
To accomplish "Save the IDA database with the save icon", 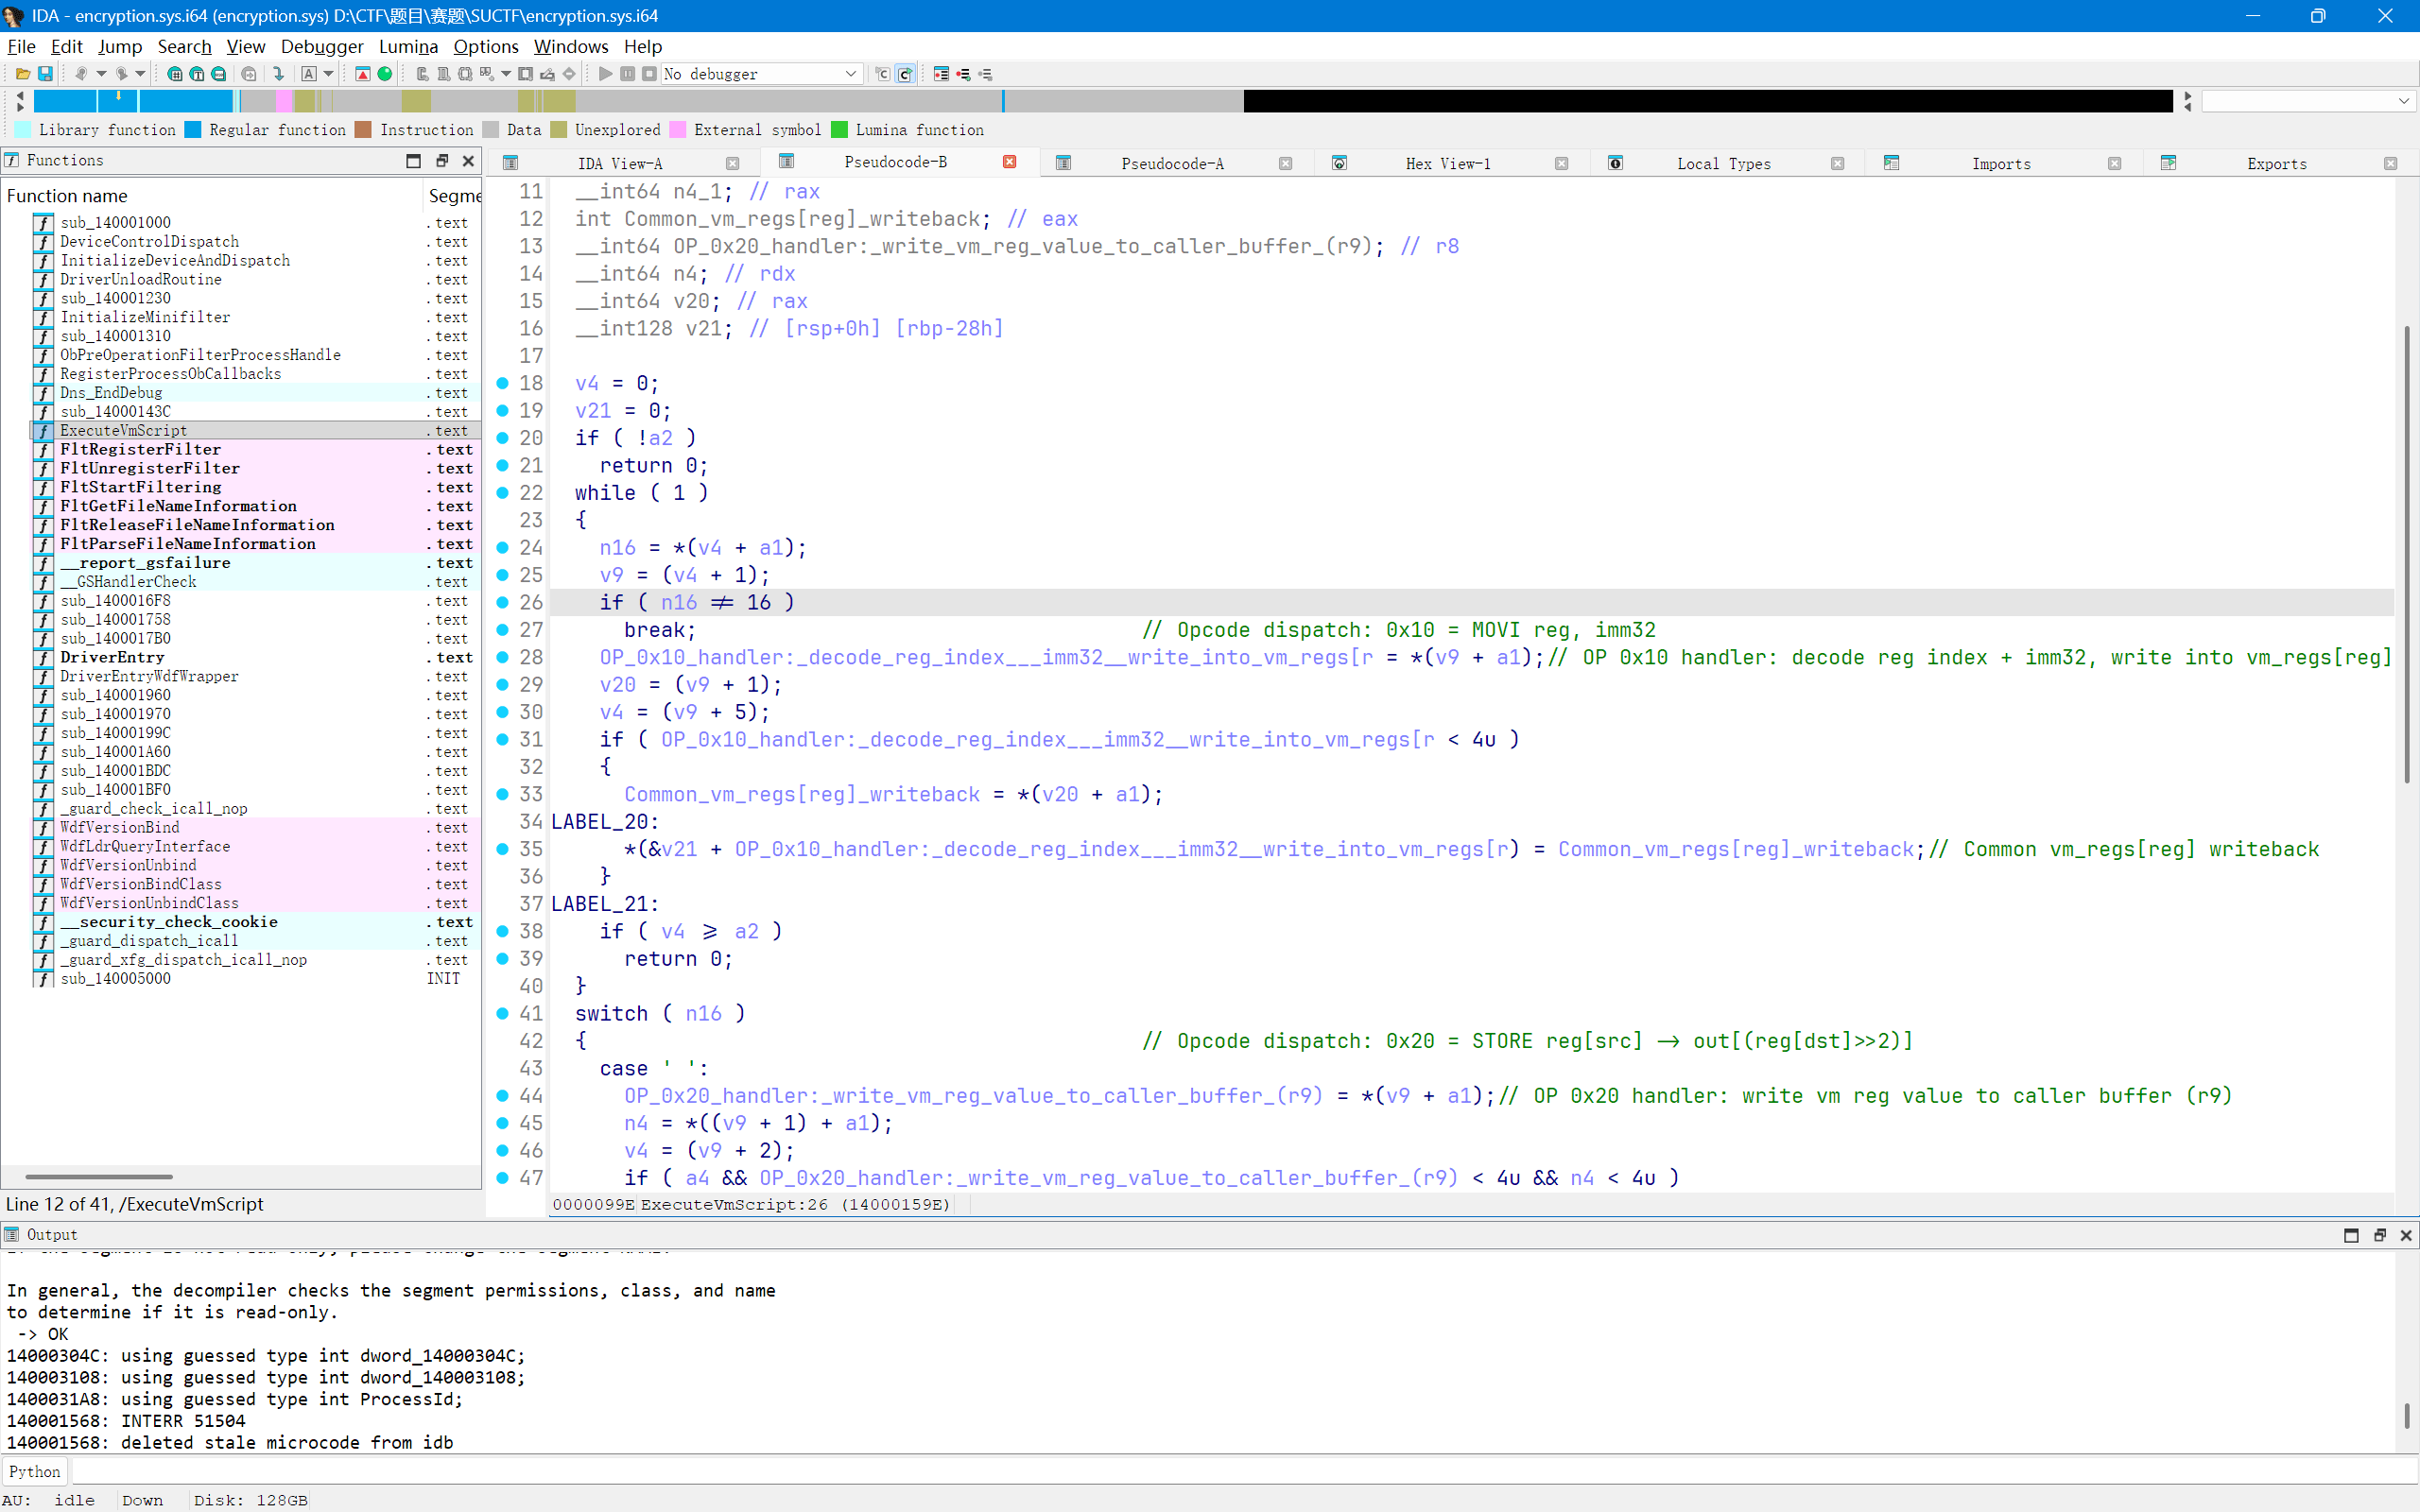I will [x=46, y=73].
